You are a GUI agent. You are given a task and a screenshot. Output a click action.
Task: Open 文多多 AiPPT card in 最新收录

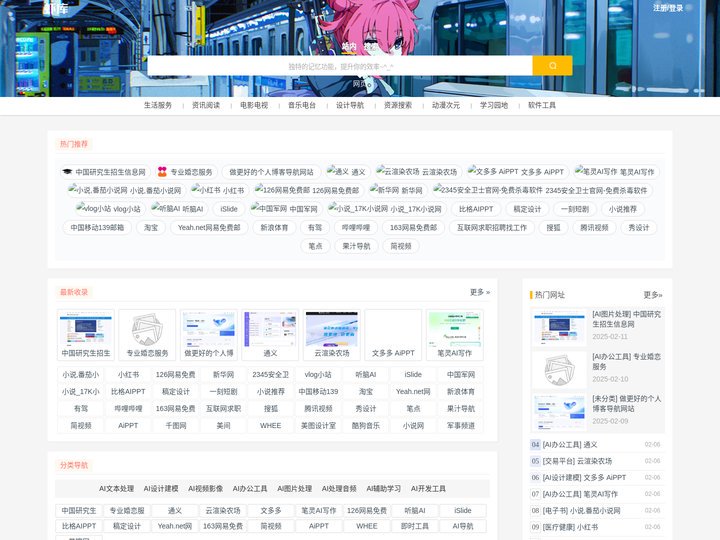[x=393, y=335]
